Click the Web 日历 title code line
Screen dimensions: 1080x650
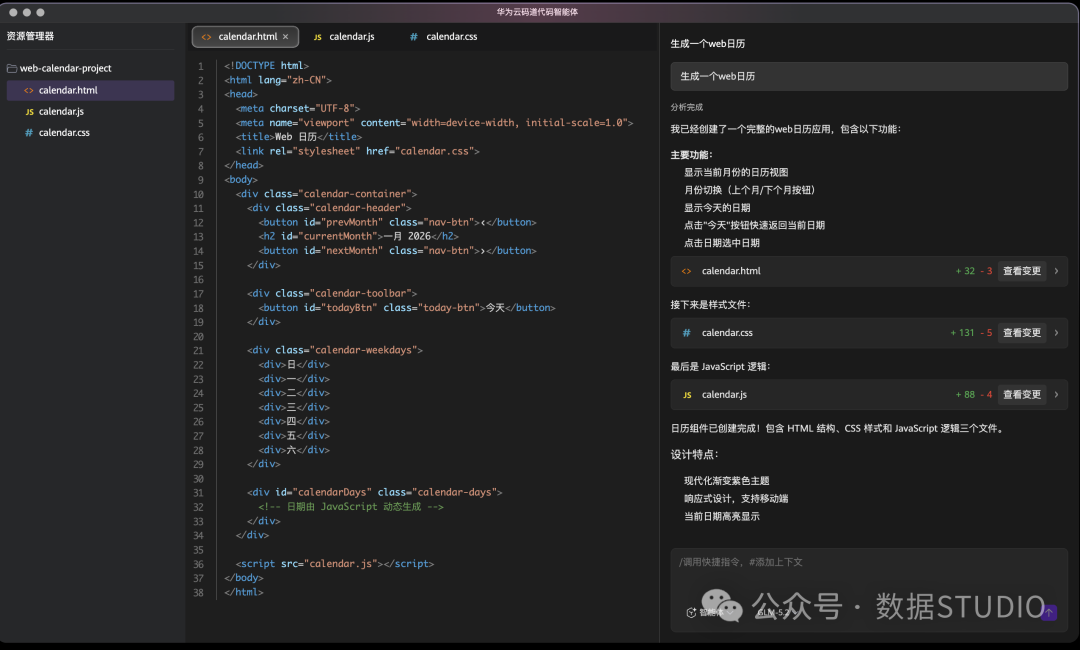tap(298, 137)
